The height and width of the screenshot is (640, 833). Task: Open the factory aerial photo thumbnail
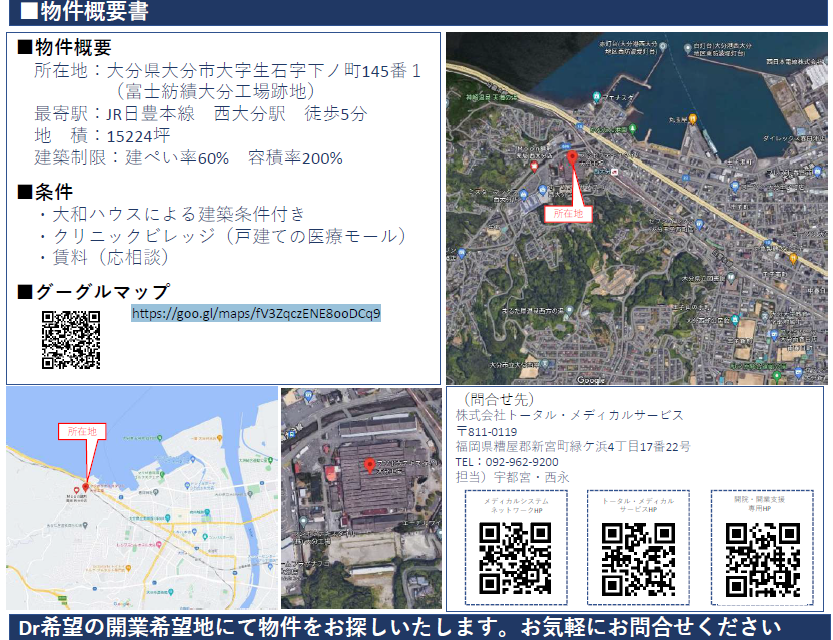(360, 499)
